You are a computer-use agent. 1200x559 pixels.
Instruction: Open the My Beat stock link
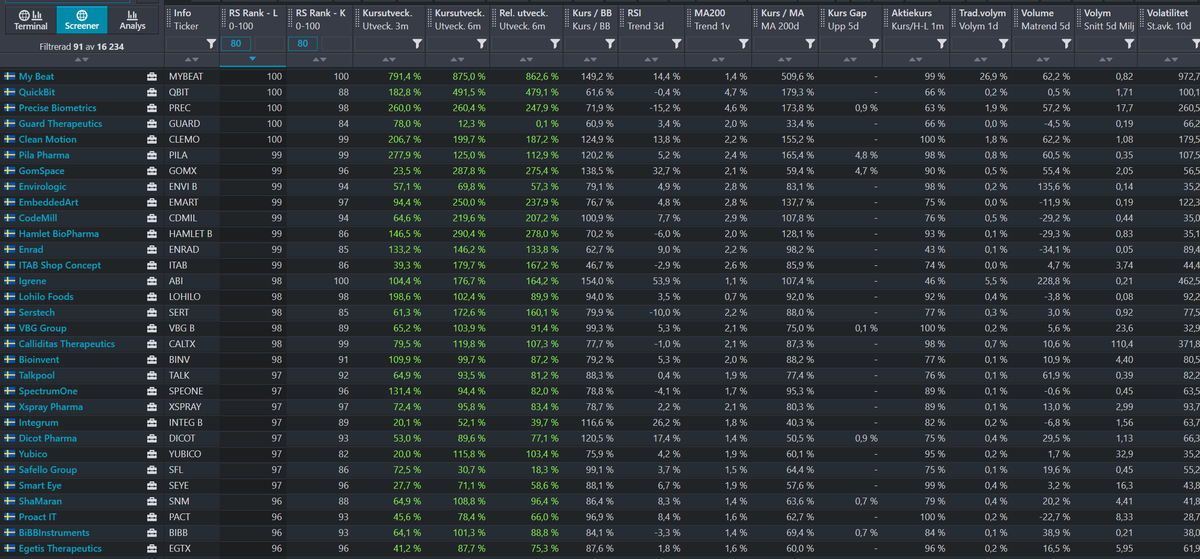coord(37,76)
